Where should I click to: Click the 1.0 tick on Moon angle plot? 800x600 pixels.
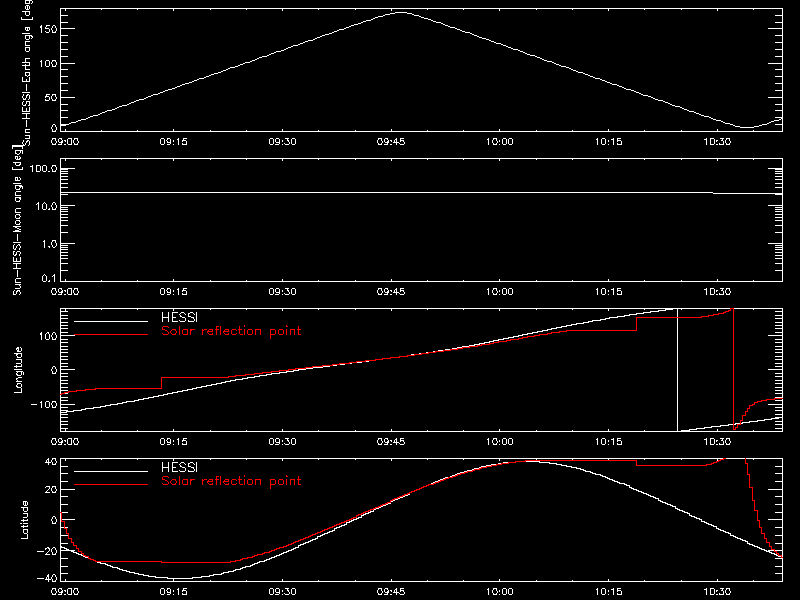[49, 244]
